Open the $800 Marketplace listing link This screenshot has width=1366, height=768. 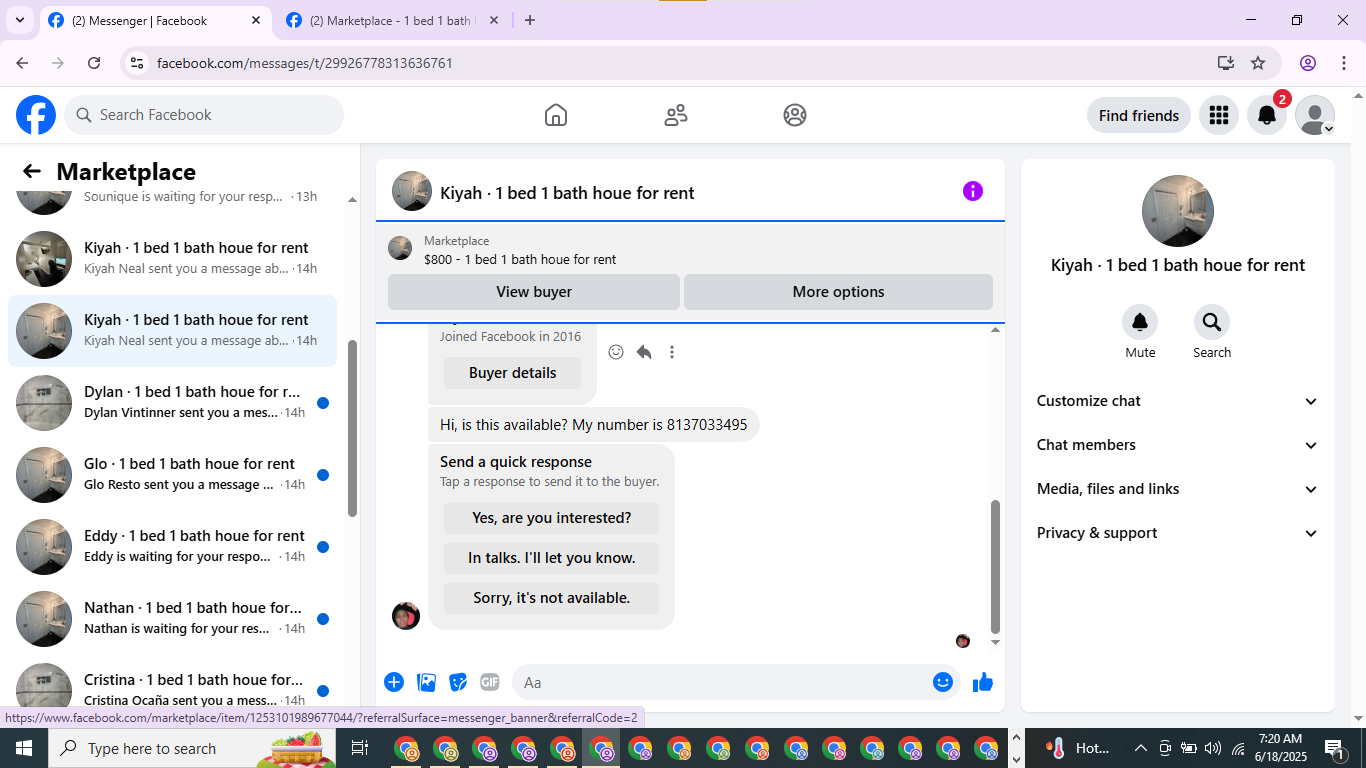click(x=520, y=259)
